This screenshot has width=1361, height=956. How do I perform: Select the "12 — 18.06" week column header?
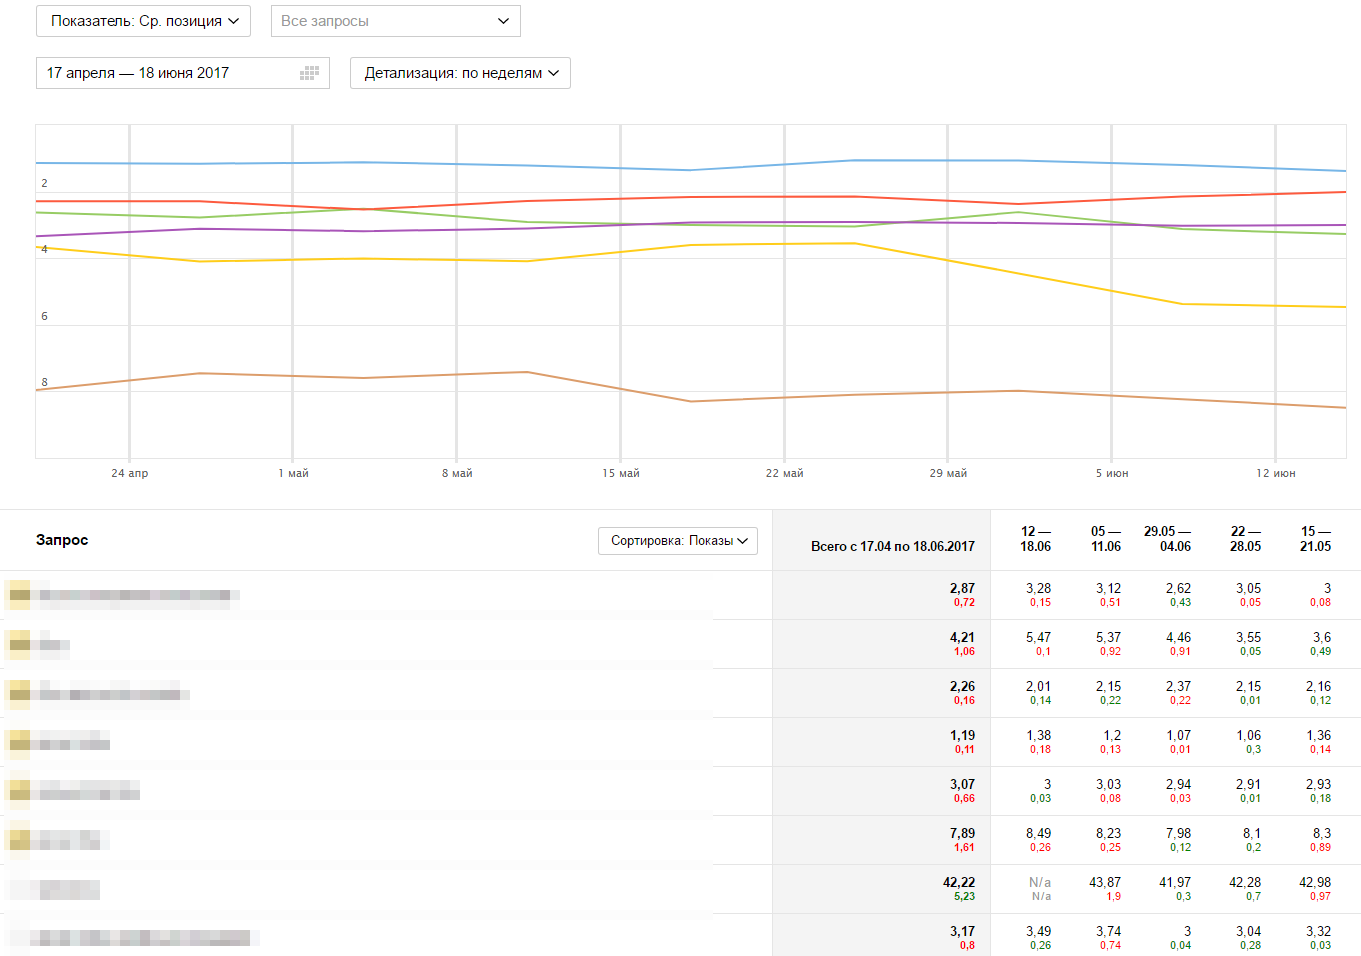[1035, 539]
